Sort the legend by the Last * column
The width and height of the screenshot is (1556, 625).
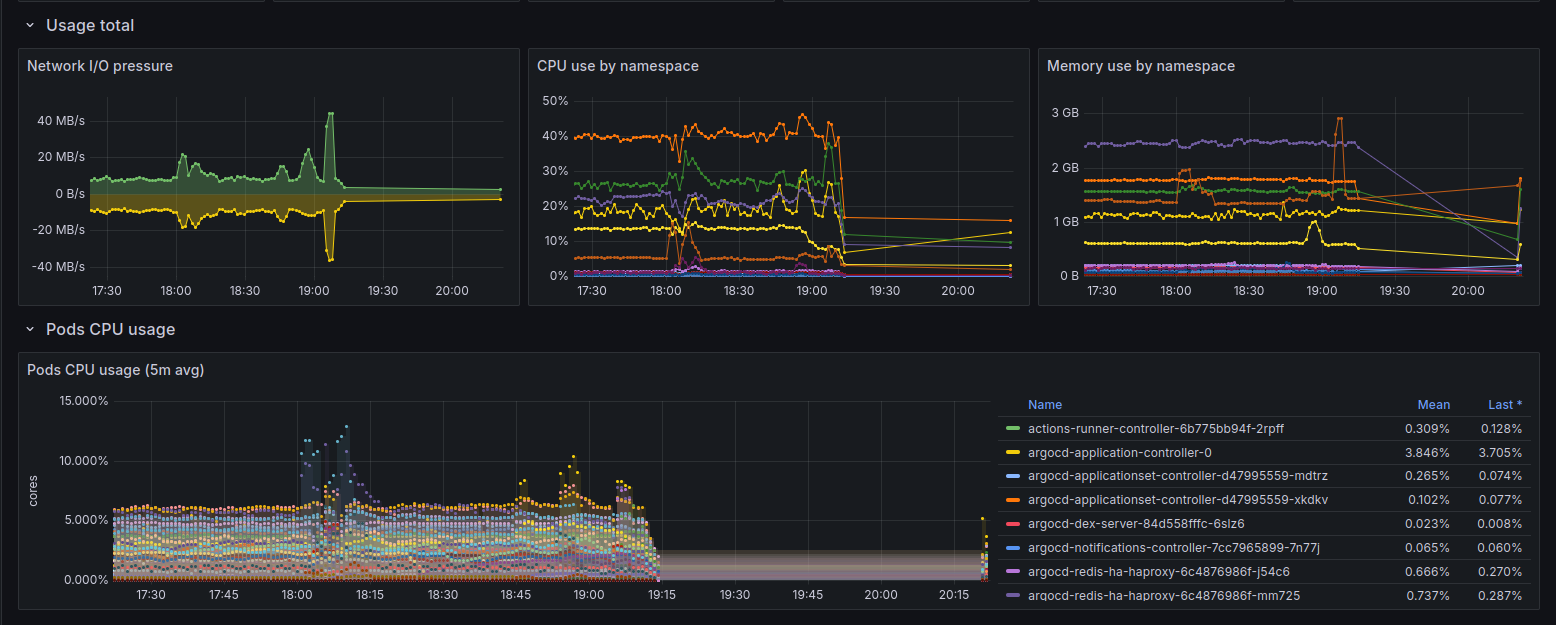1504,405
